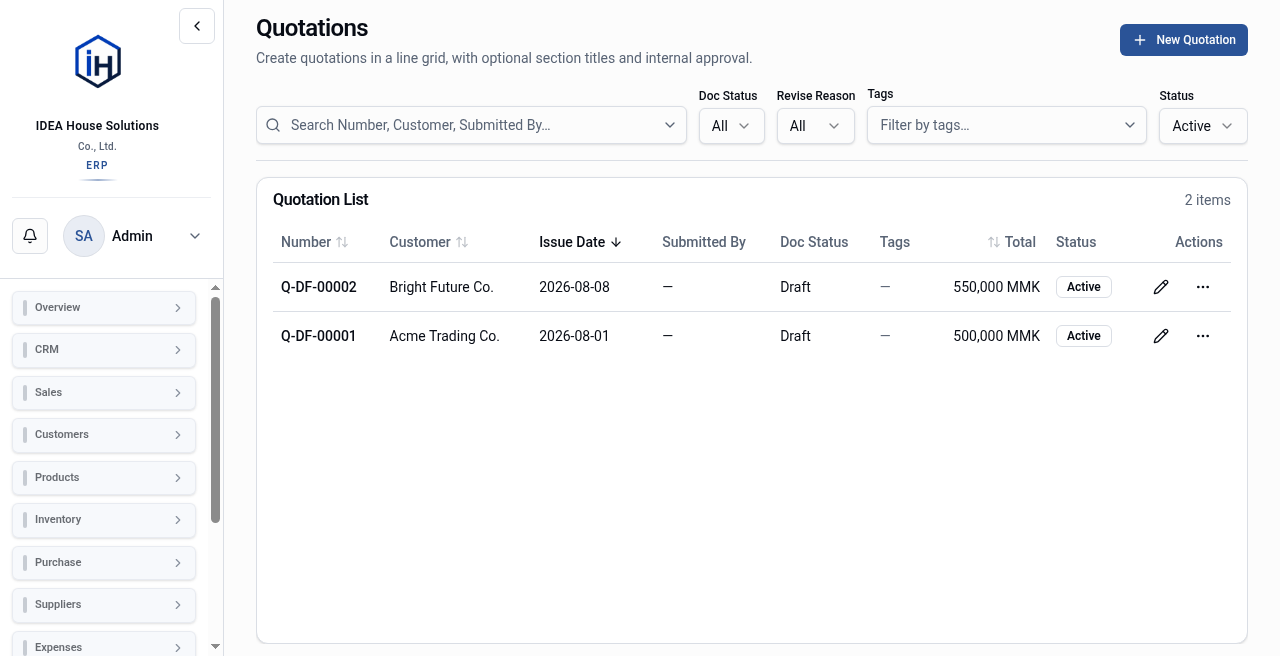This screenshot has width=1280, height=656.
Task: Expand the CRM menu
Action: [104, 350]
